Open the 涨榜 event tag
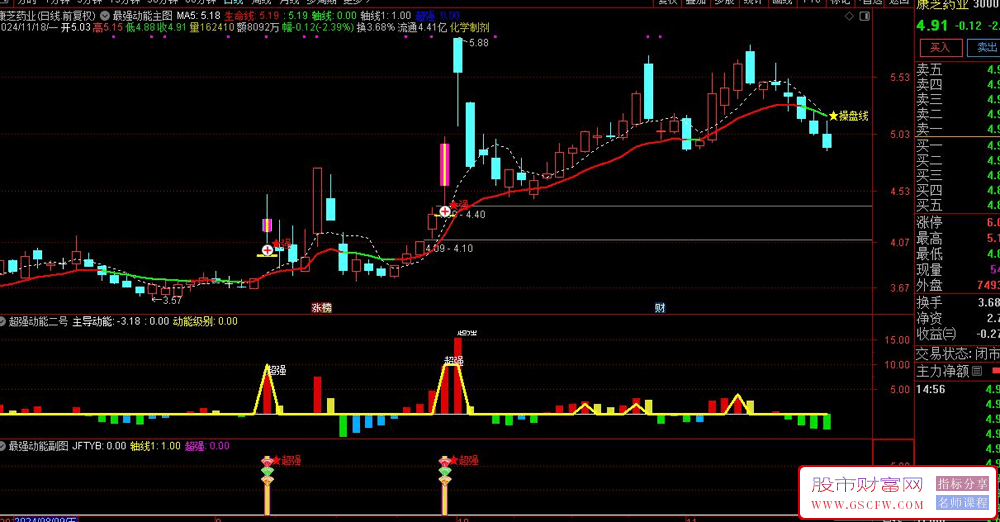 pyautogui.click(x=321, y=308)
